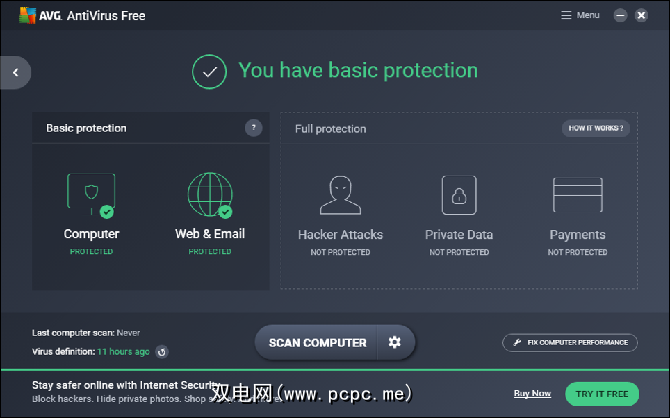Click the Web & Email Protected label
Screen dimensions: 670x418
point(209,252)
